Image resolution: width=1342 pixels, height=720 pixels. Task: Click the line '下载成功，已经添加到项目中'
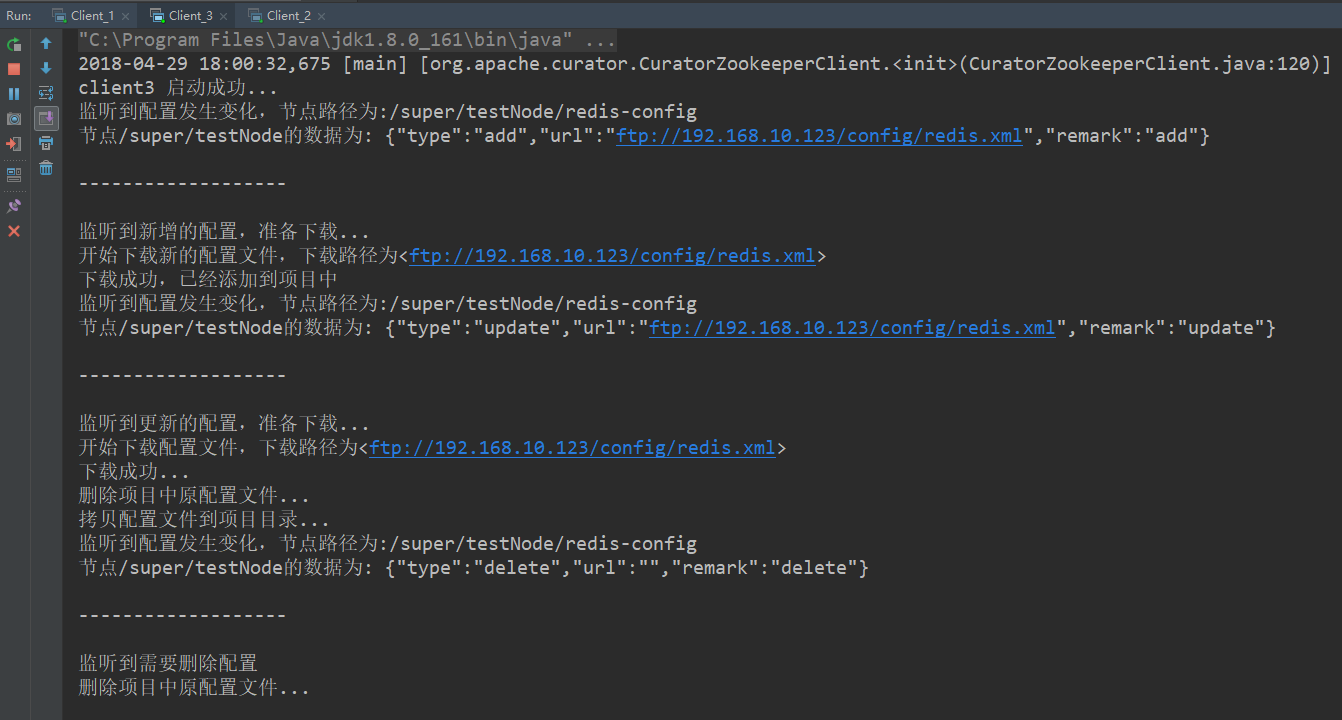(x=208, y=280)
